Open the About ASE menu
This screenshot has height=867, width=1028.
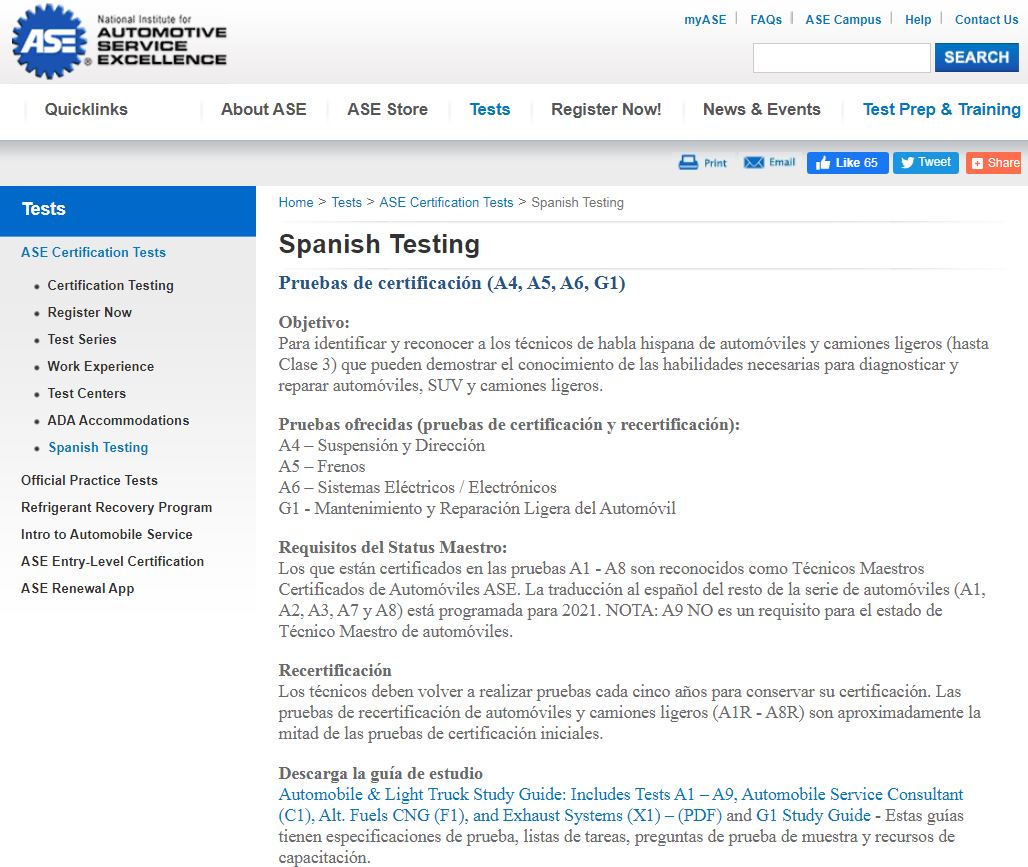pyautogui.click(x=263, y=110)
